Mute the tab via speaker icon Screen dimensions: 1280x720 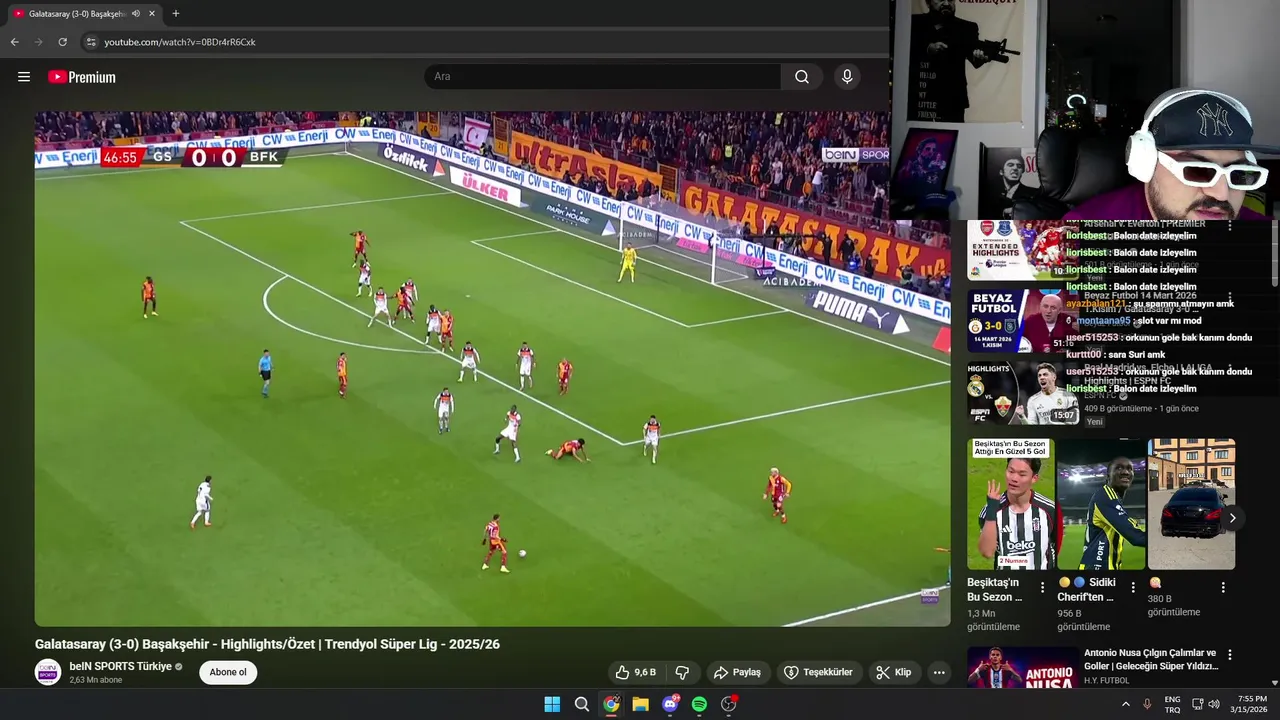click(136, 14)
